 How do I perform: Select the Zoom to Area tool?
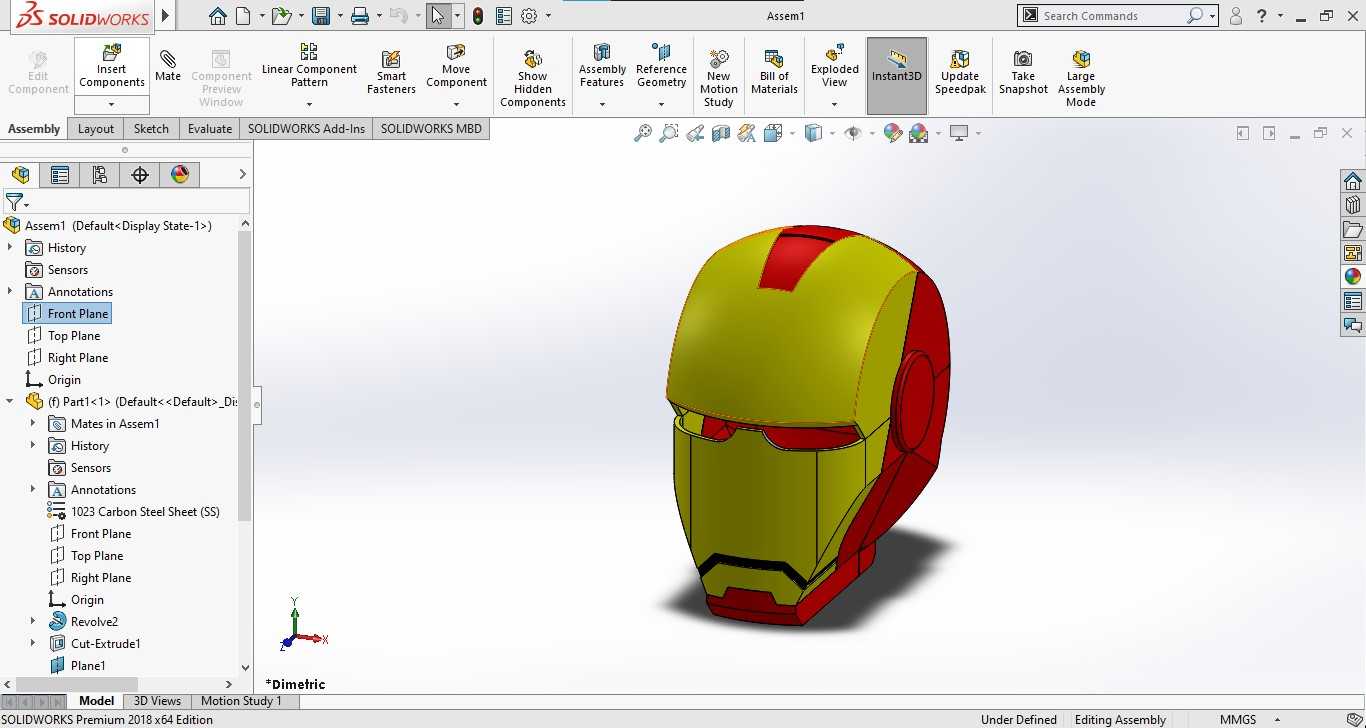[x=669, y=133]
